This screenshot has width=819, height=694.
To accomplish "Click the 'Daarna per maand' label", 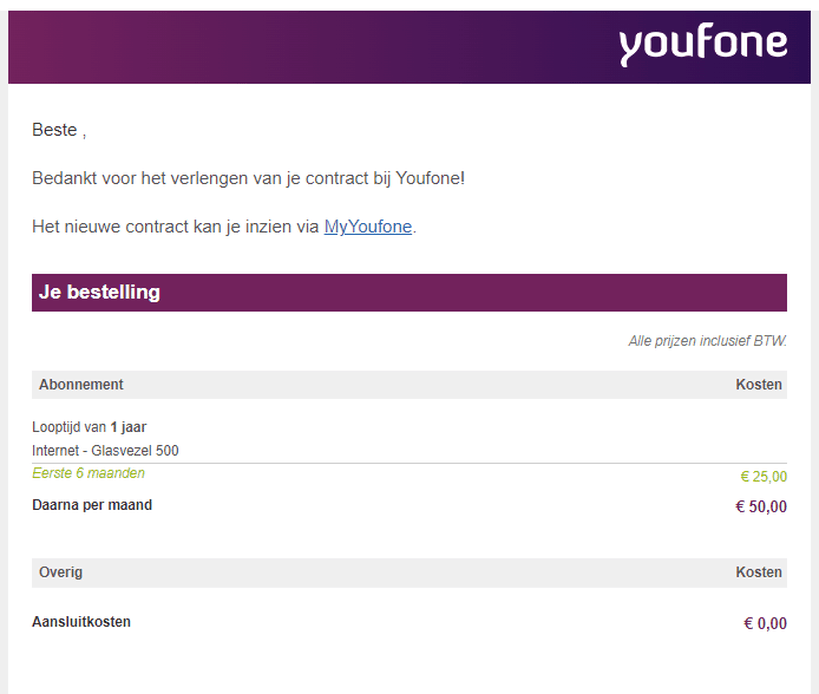I will click(92, 506).
